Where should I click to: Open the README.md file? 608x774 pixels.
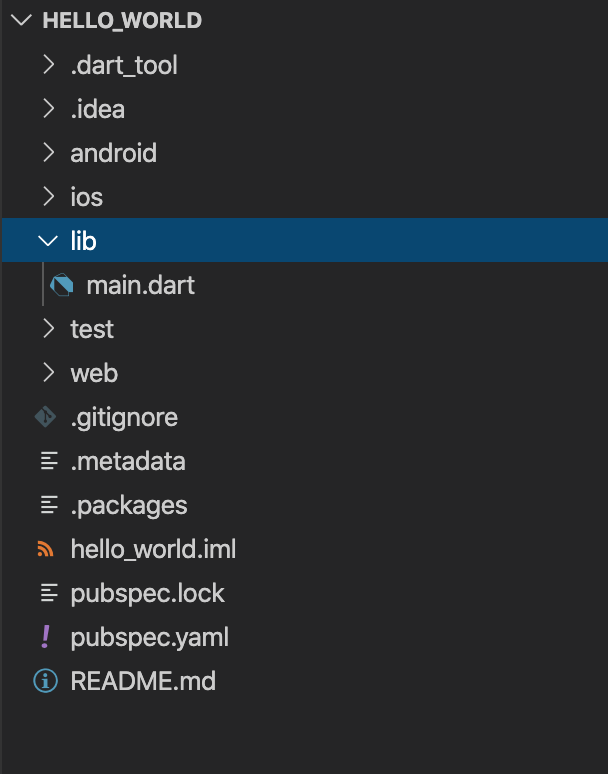(x=143, y=681)
